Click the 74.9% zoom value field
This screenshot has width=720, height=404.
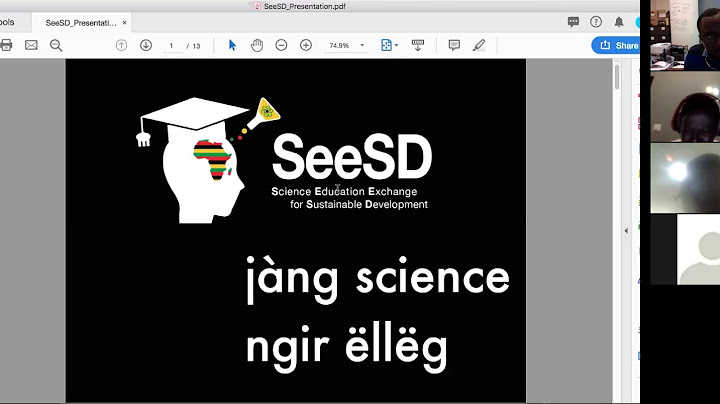(339, 45)
